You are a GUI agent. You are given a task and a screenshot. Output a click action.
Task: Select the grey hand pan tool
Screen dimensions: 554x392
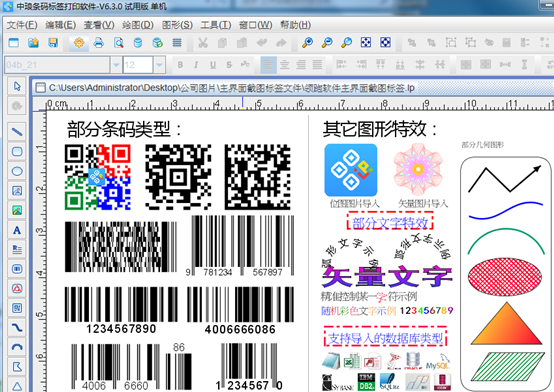click(x=17, y=106)
